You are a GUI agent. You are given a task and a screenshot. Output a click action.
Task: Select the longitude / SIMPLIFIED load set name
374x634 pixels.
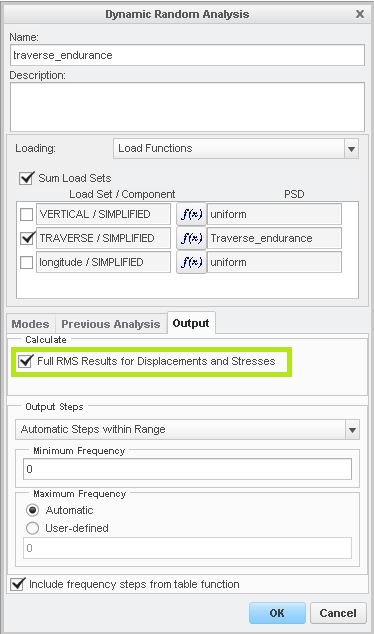point(104,262)
